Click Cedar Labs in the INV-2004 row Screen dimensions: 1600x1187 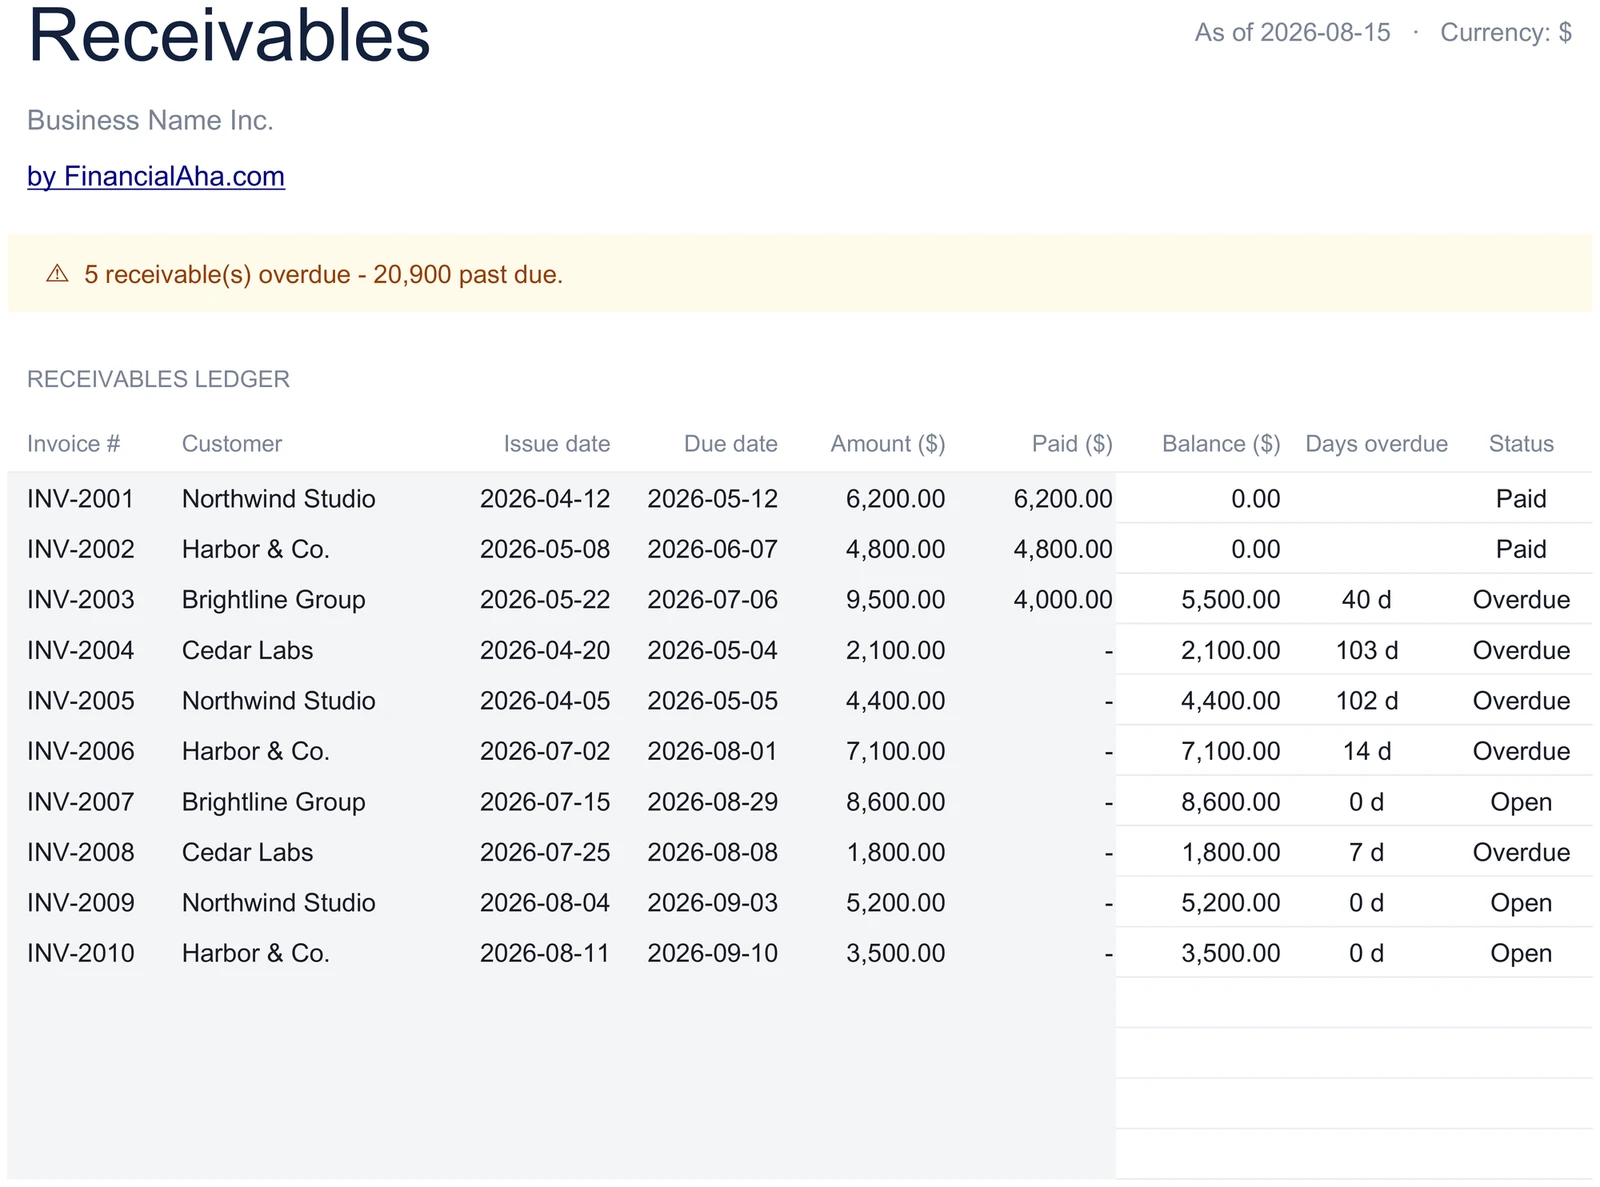[x=247, y=650]
